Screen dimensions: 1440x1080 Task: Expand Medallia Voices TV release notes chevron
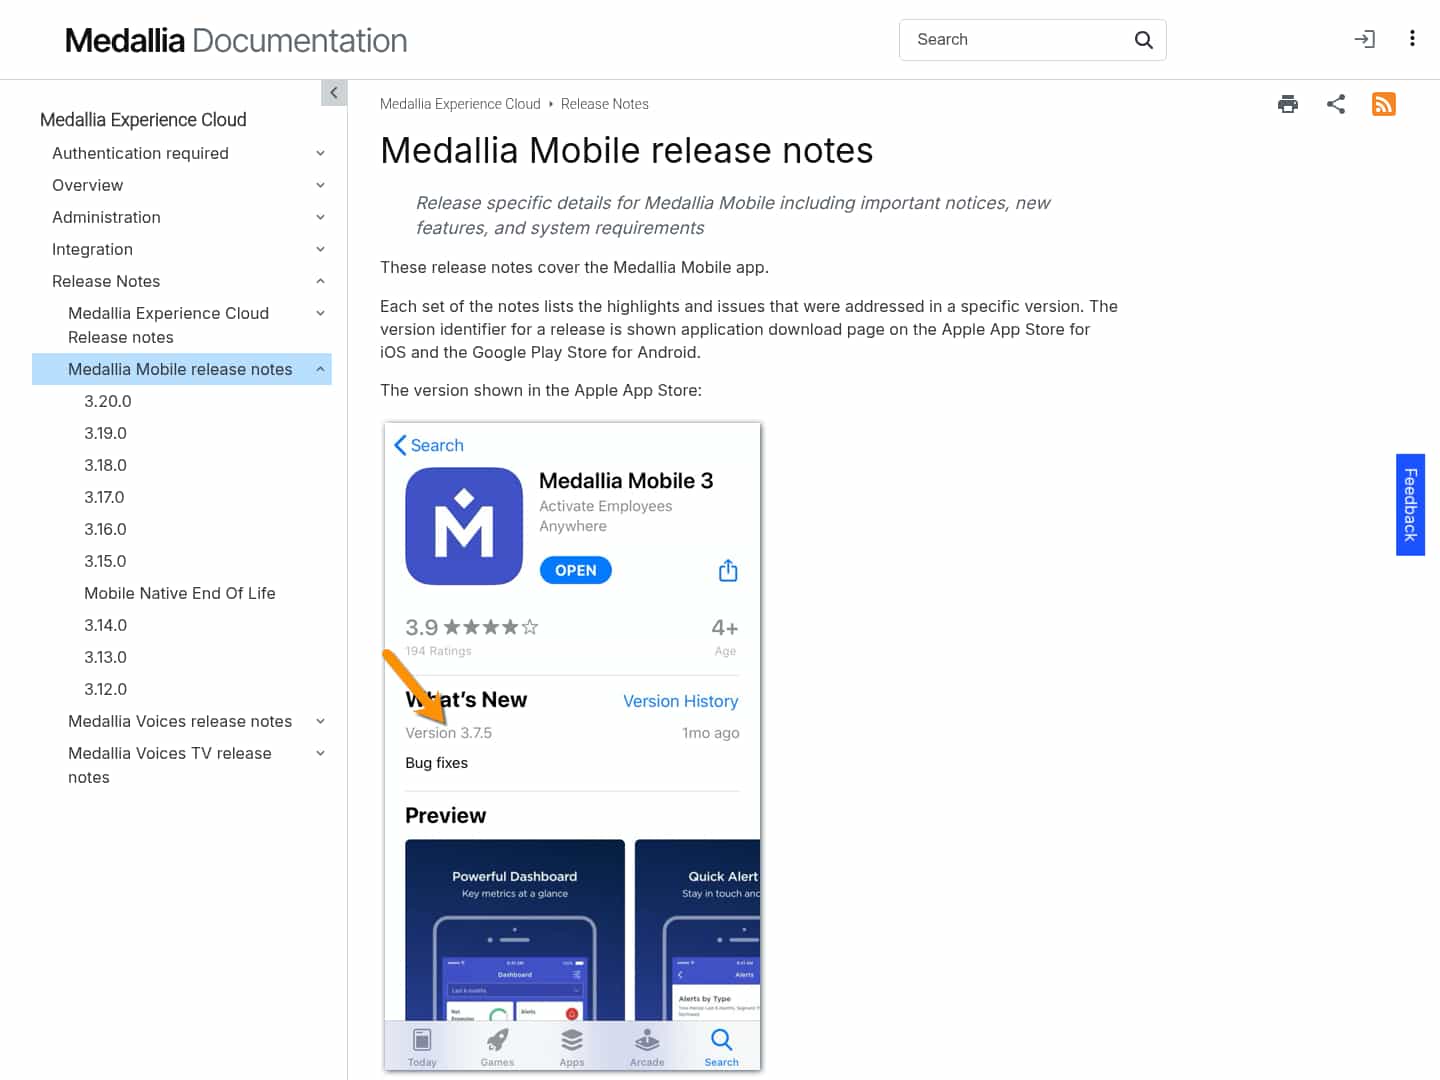pyautogui.click(x=320, y=753)
